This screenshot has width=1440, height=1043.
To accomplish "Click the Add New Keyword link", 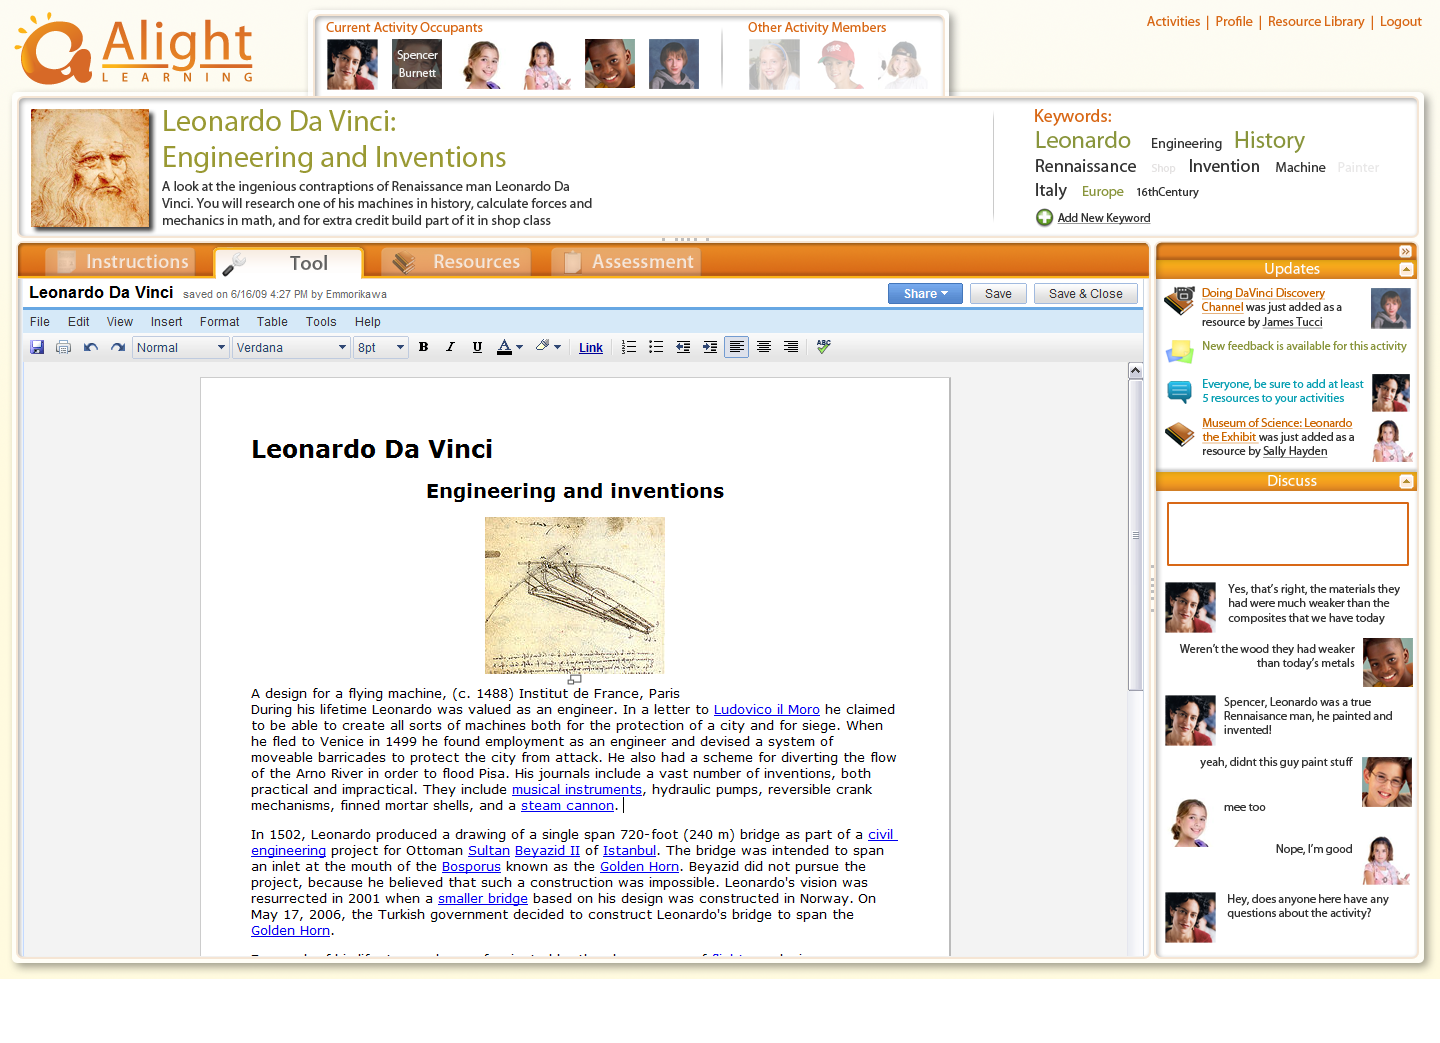I will tap(1104, 218).
